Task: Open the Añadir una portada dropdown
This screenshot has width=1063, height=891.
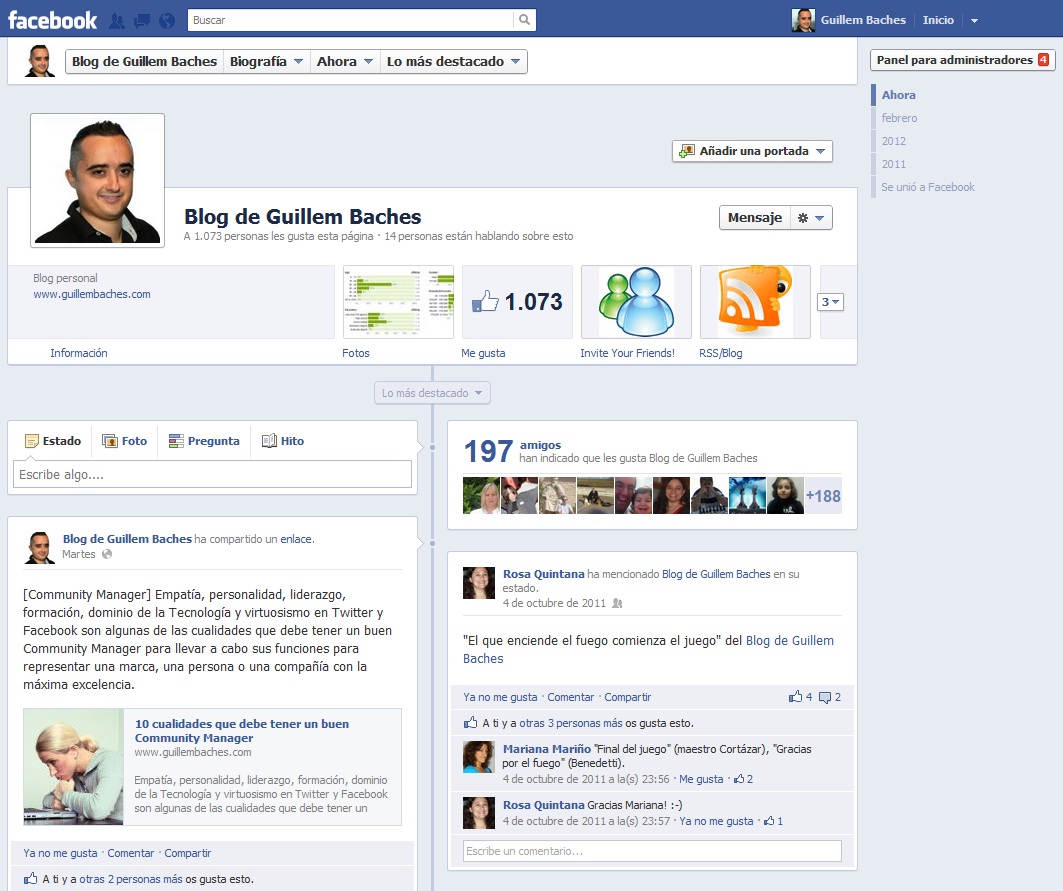Action: point(753,151)
